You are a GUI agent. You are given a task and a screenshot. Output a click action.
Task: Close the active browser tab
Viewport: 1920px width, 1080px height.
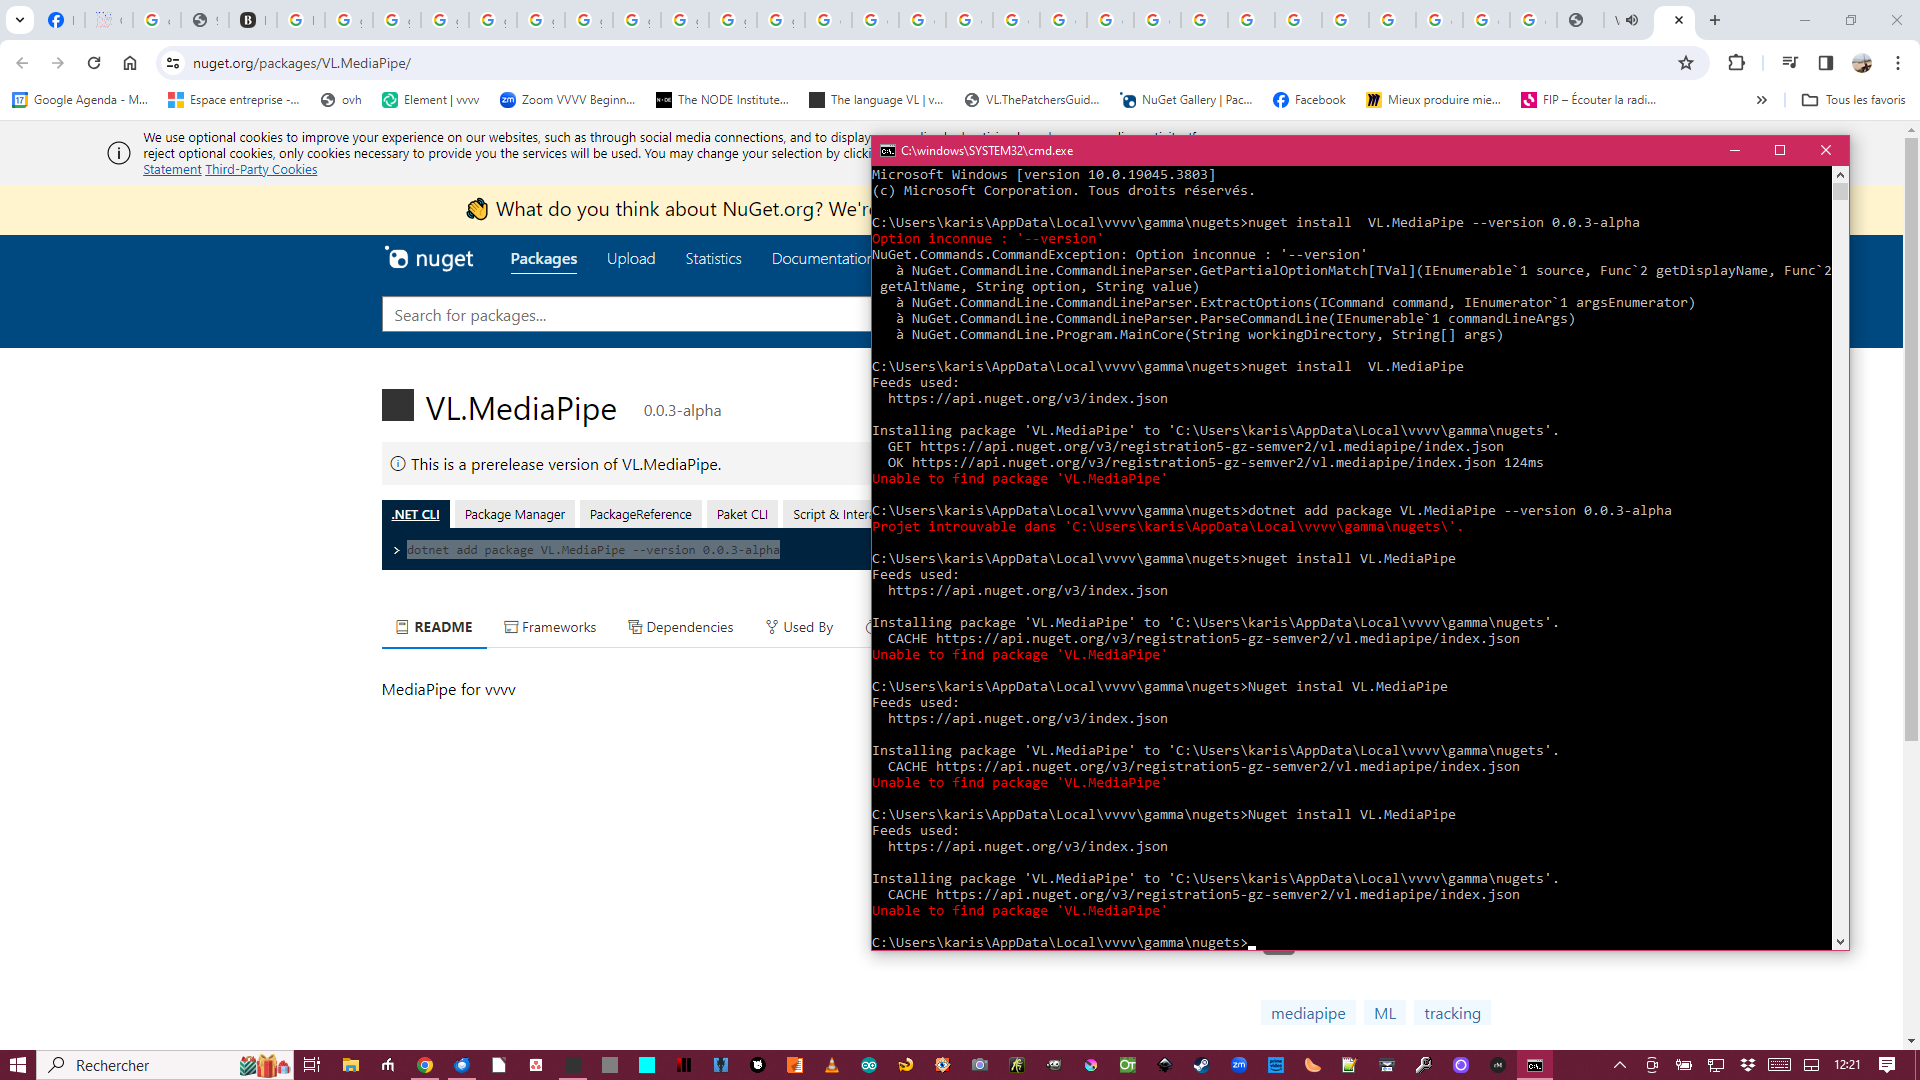pos(1679,20)
